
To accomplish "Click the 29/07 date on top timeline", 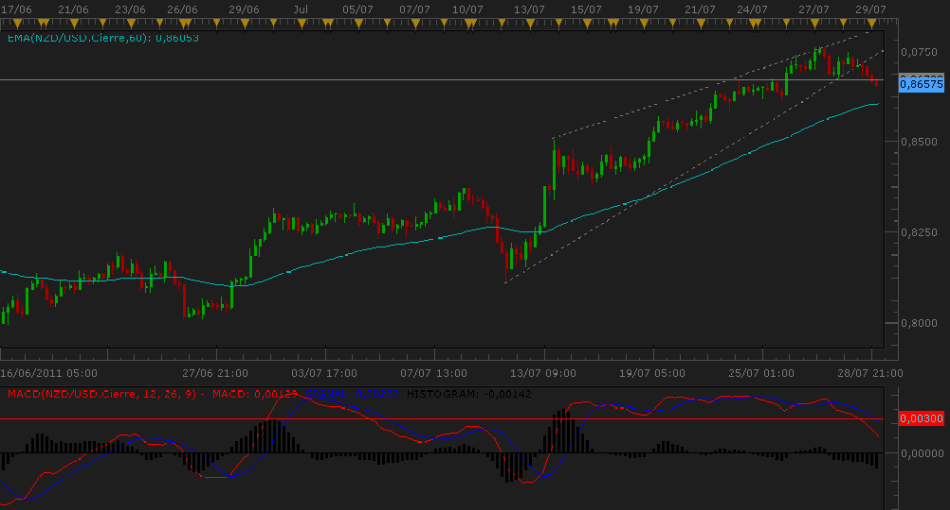I will 871,9.
